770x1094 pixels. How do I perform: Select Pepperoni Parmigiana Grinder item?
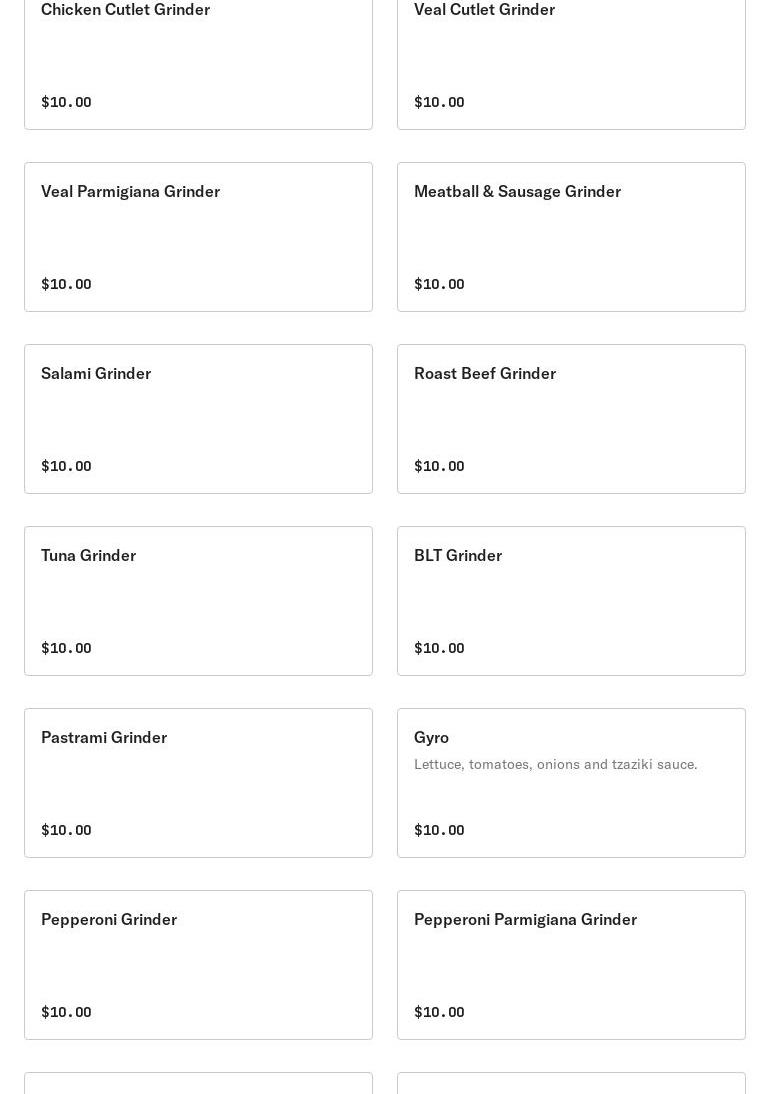point(571,964)
